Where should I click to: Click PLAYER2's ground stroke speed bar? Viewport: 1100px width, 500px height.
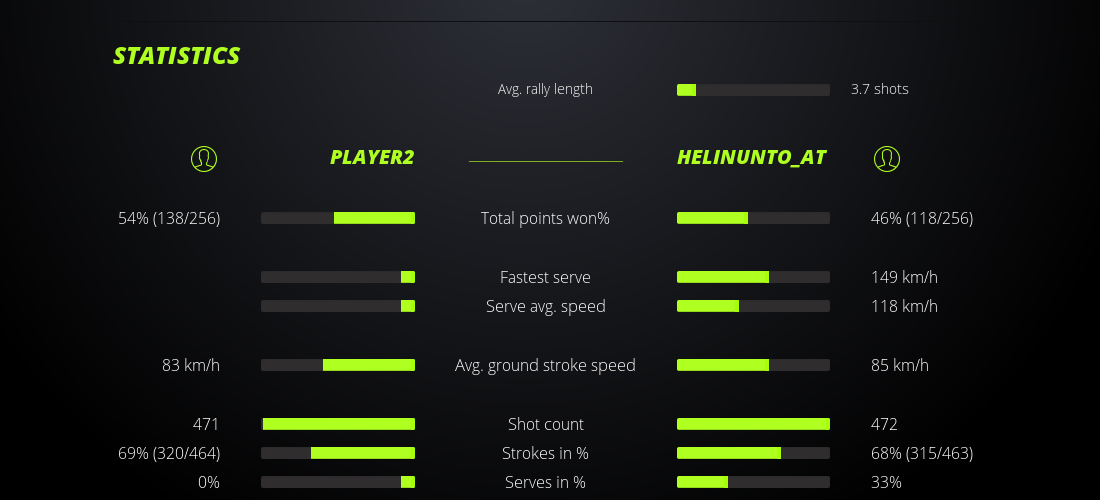(x=338, y=365)
